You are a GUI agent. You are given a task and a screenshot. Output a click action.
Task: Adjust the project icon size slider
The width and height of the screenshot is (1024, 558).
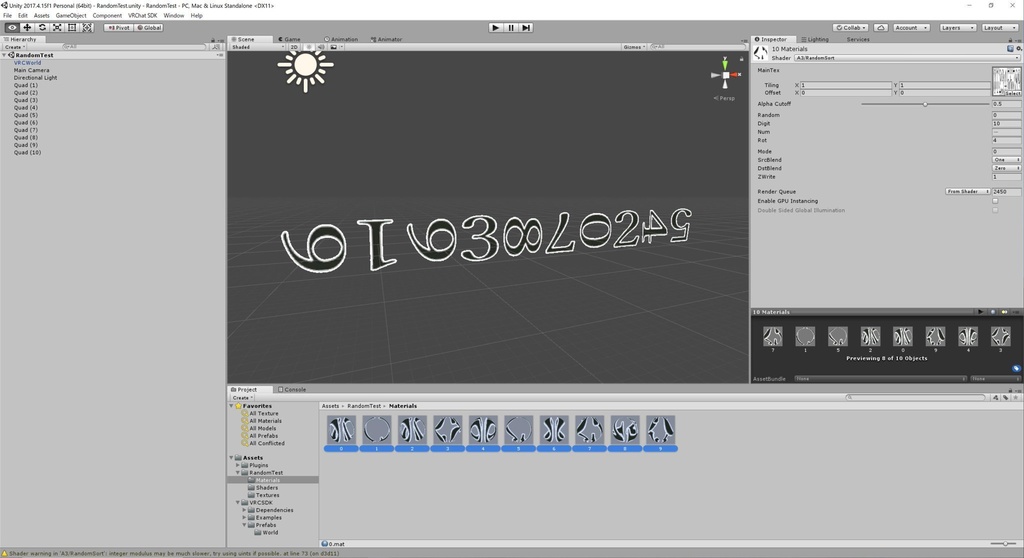tap(1004, 544)
